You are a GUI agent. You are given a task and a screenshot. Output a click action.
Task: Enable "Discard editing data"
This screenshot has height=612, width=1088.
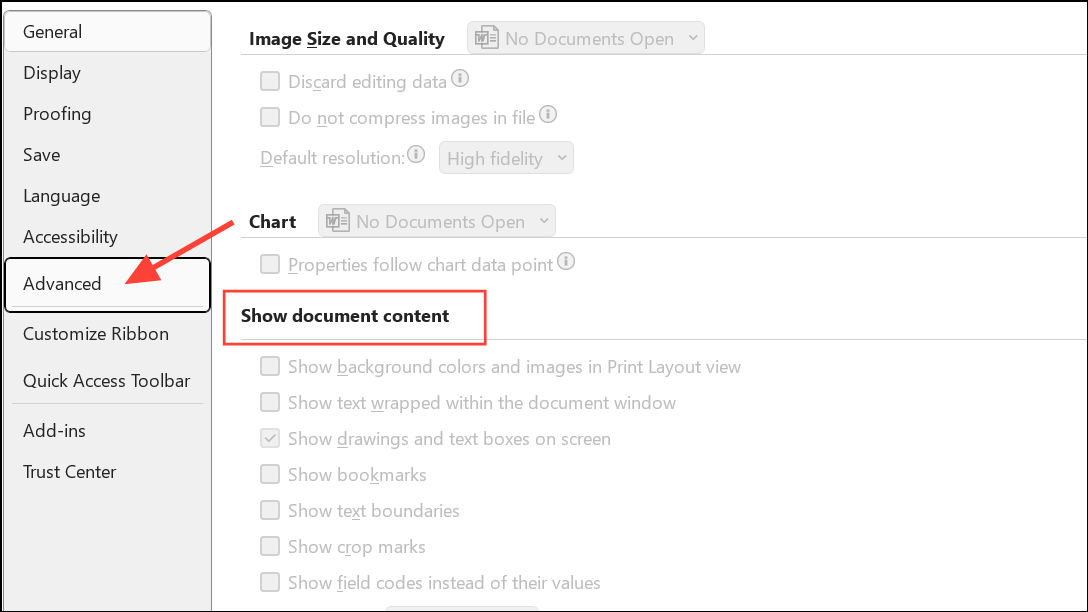pyautogui.click(x=269, y=81)
